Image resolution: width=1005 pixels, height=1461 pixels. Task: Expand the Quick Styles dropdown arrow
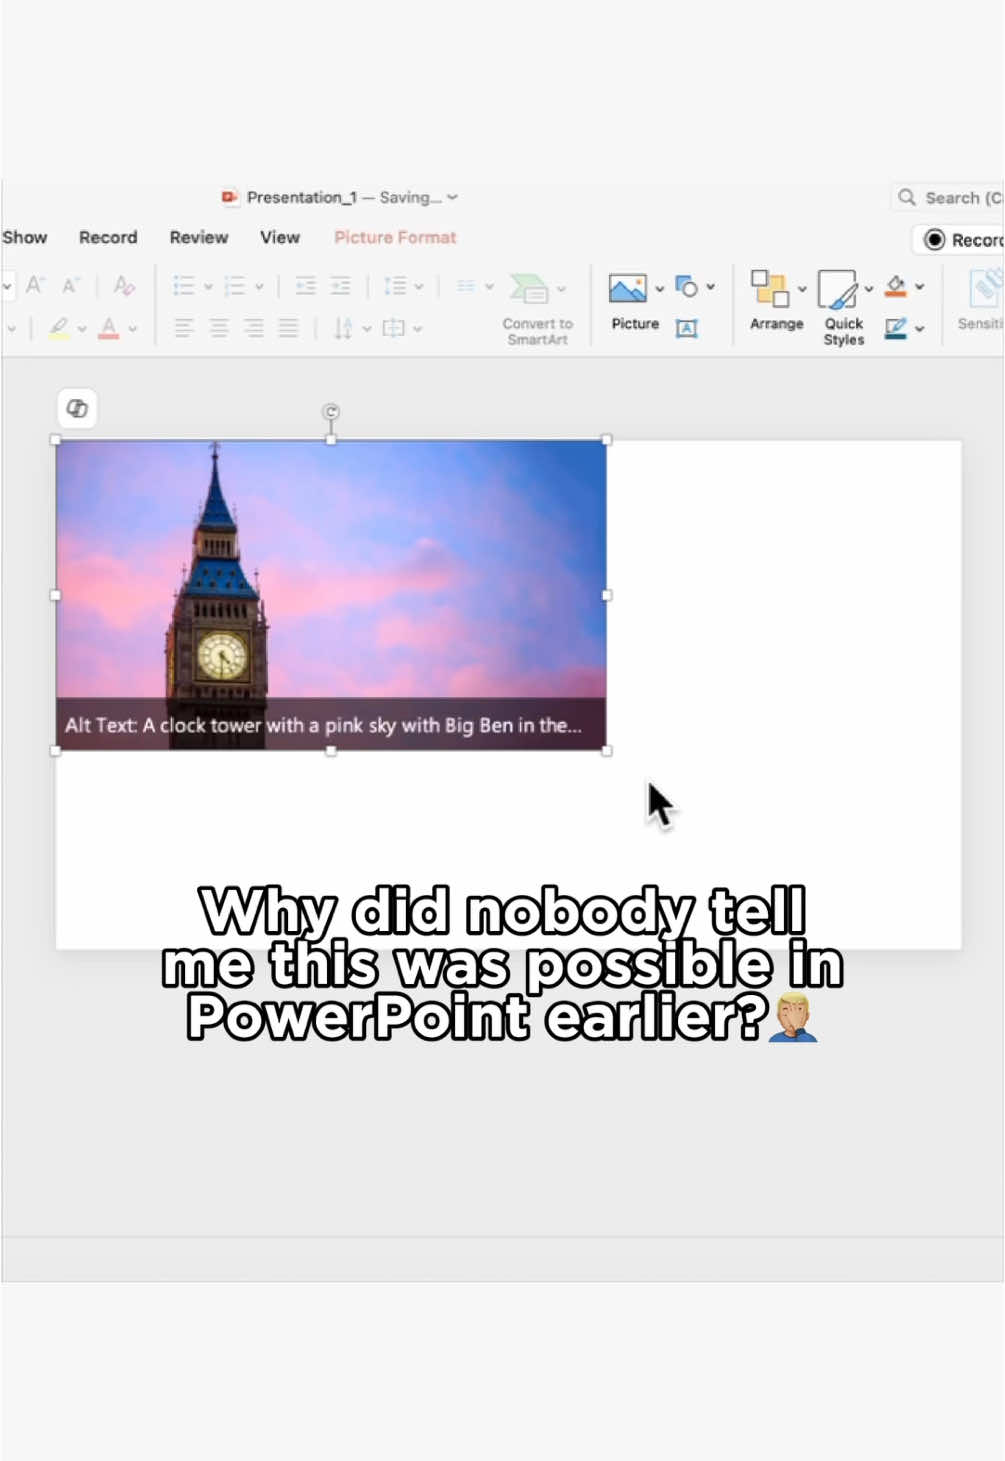coord(869,287)
